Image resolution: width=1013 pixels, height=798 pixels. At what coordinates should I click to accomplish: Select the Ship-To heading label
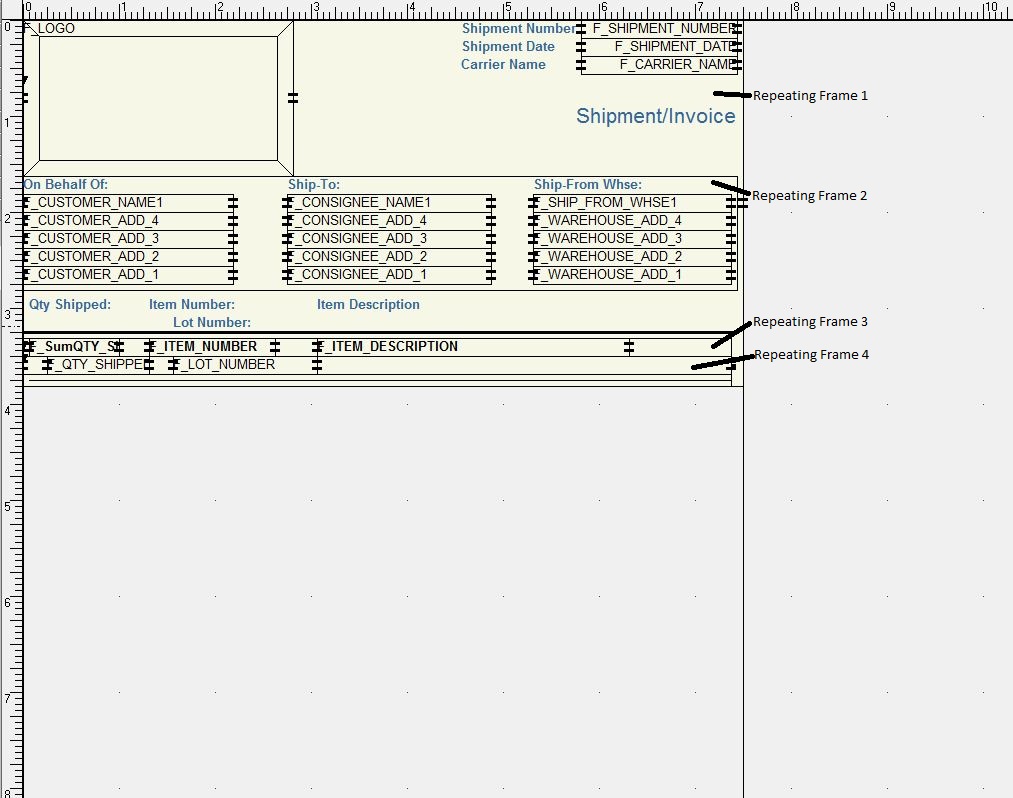click(314, 185)
